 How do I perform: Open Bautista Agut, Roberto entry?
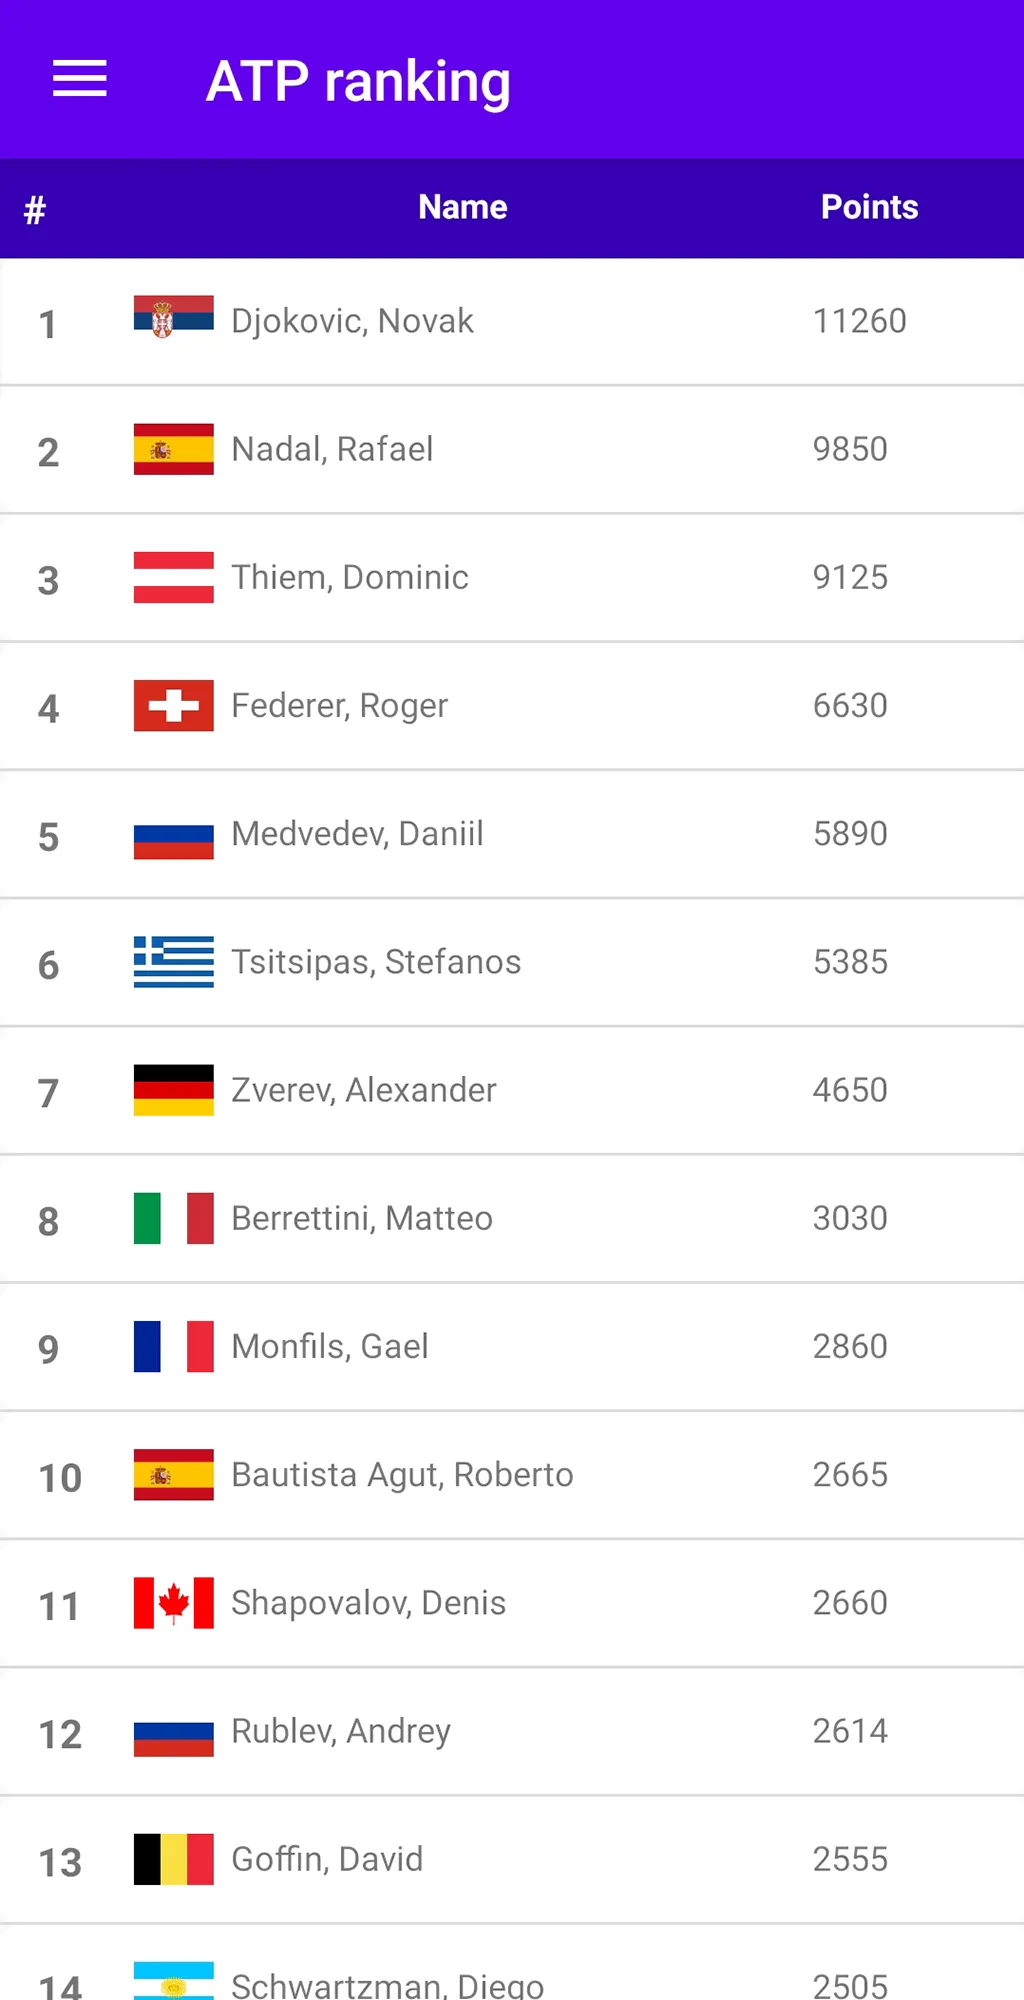[512, 1475]
